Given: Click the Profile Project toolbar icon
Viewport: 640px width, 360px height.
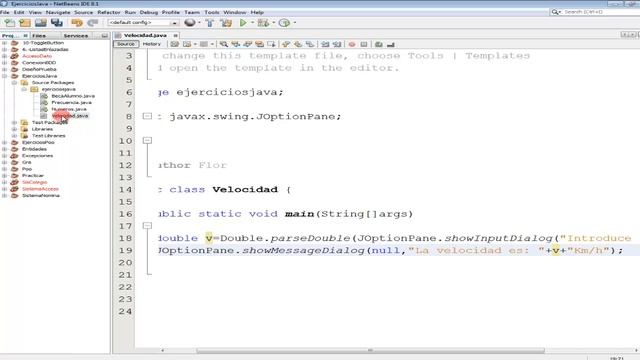Looking at the screenshot, I should [x=284, y=23].
